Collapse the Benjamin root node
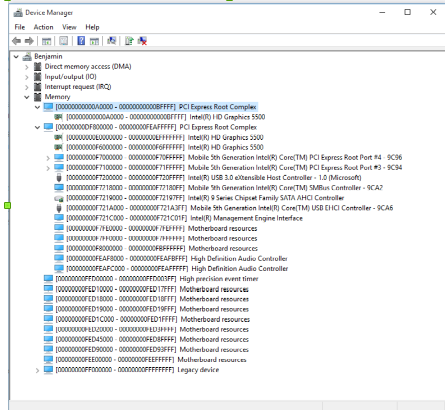 (x=16, y=57)
